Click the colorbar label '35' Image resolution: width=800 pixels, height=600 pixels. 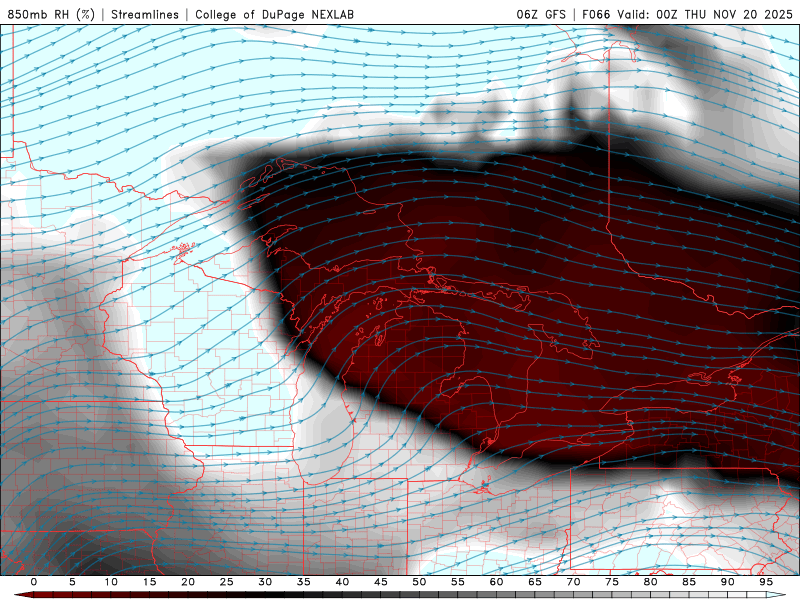point(304,582)
